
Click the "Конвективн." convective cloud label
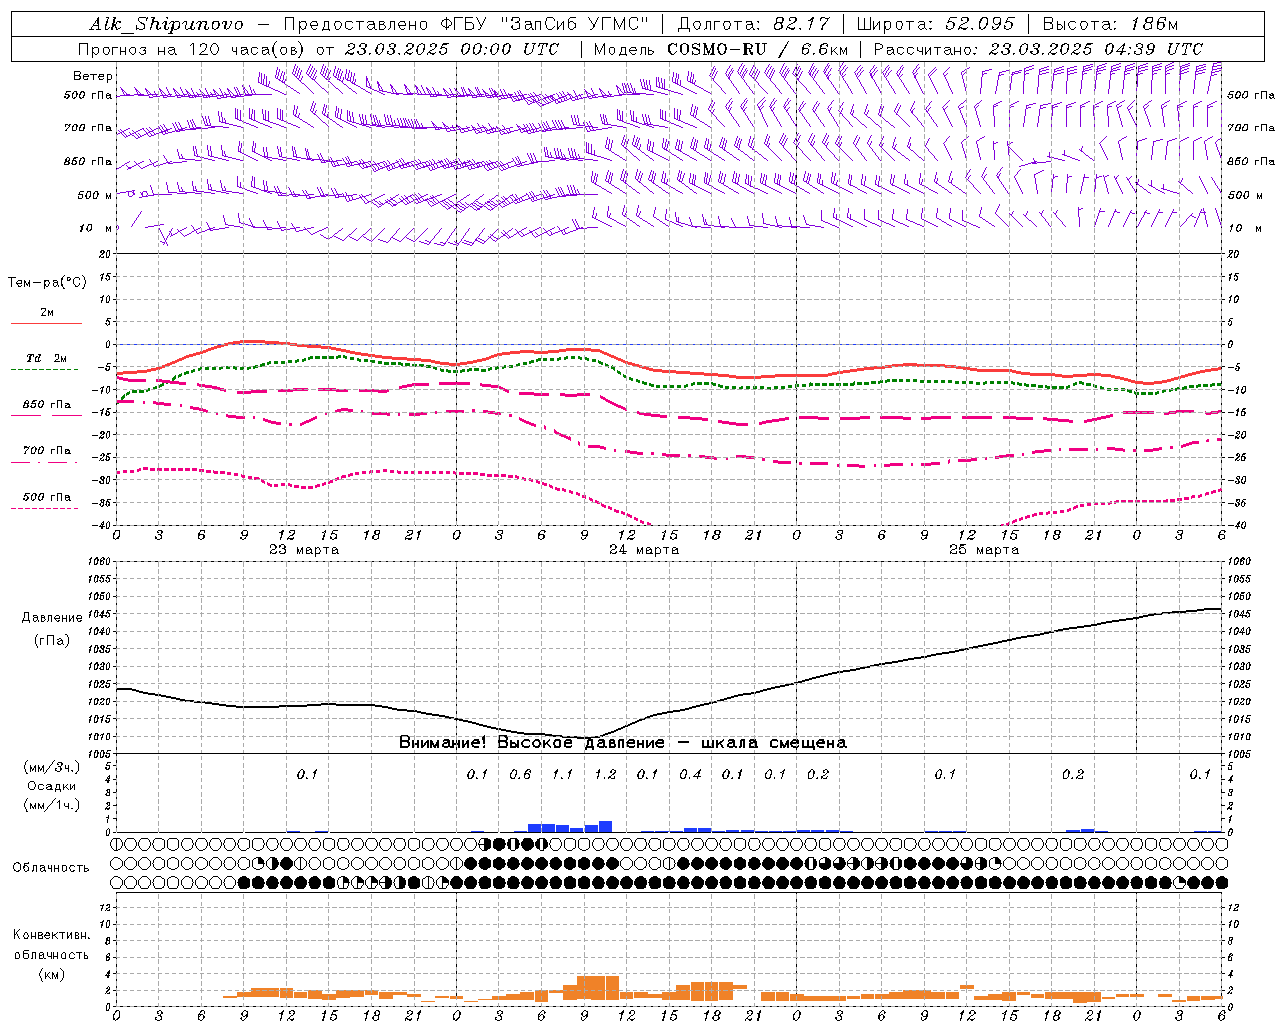52,935
